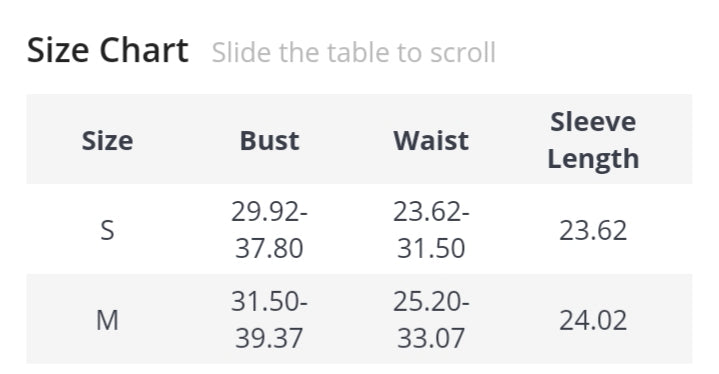The width and height of the screenshot is (719, 374).
Task: Click the M size row label
Action: point(107,320)
